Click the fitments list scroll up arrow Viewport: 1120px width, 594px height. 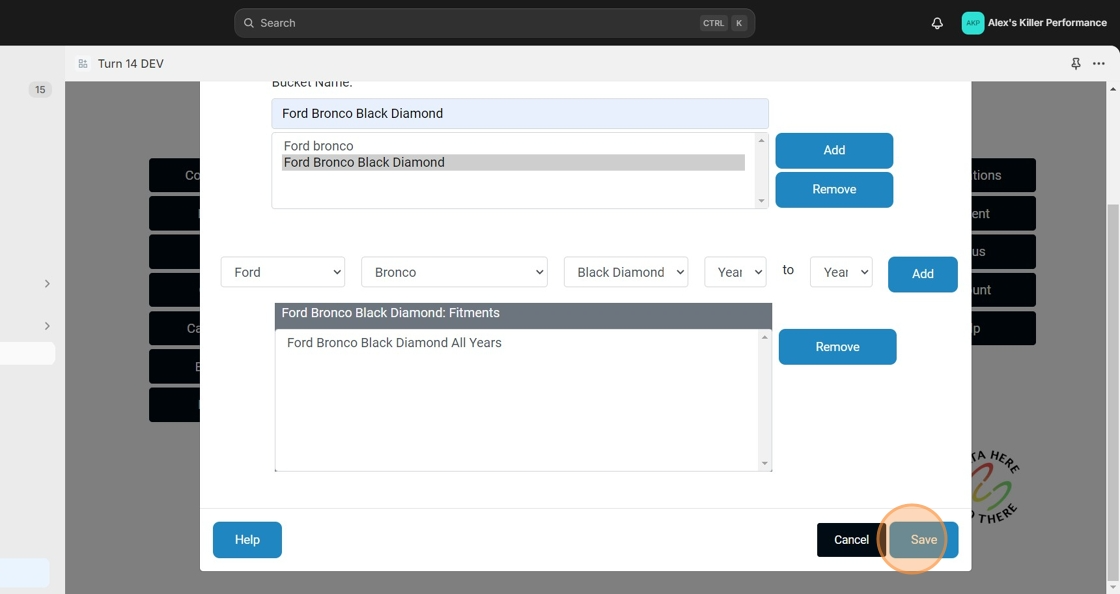tap(765, 337)
